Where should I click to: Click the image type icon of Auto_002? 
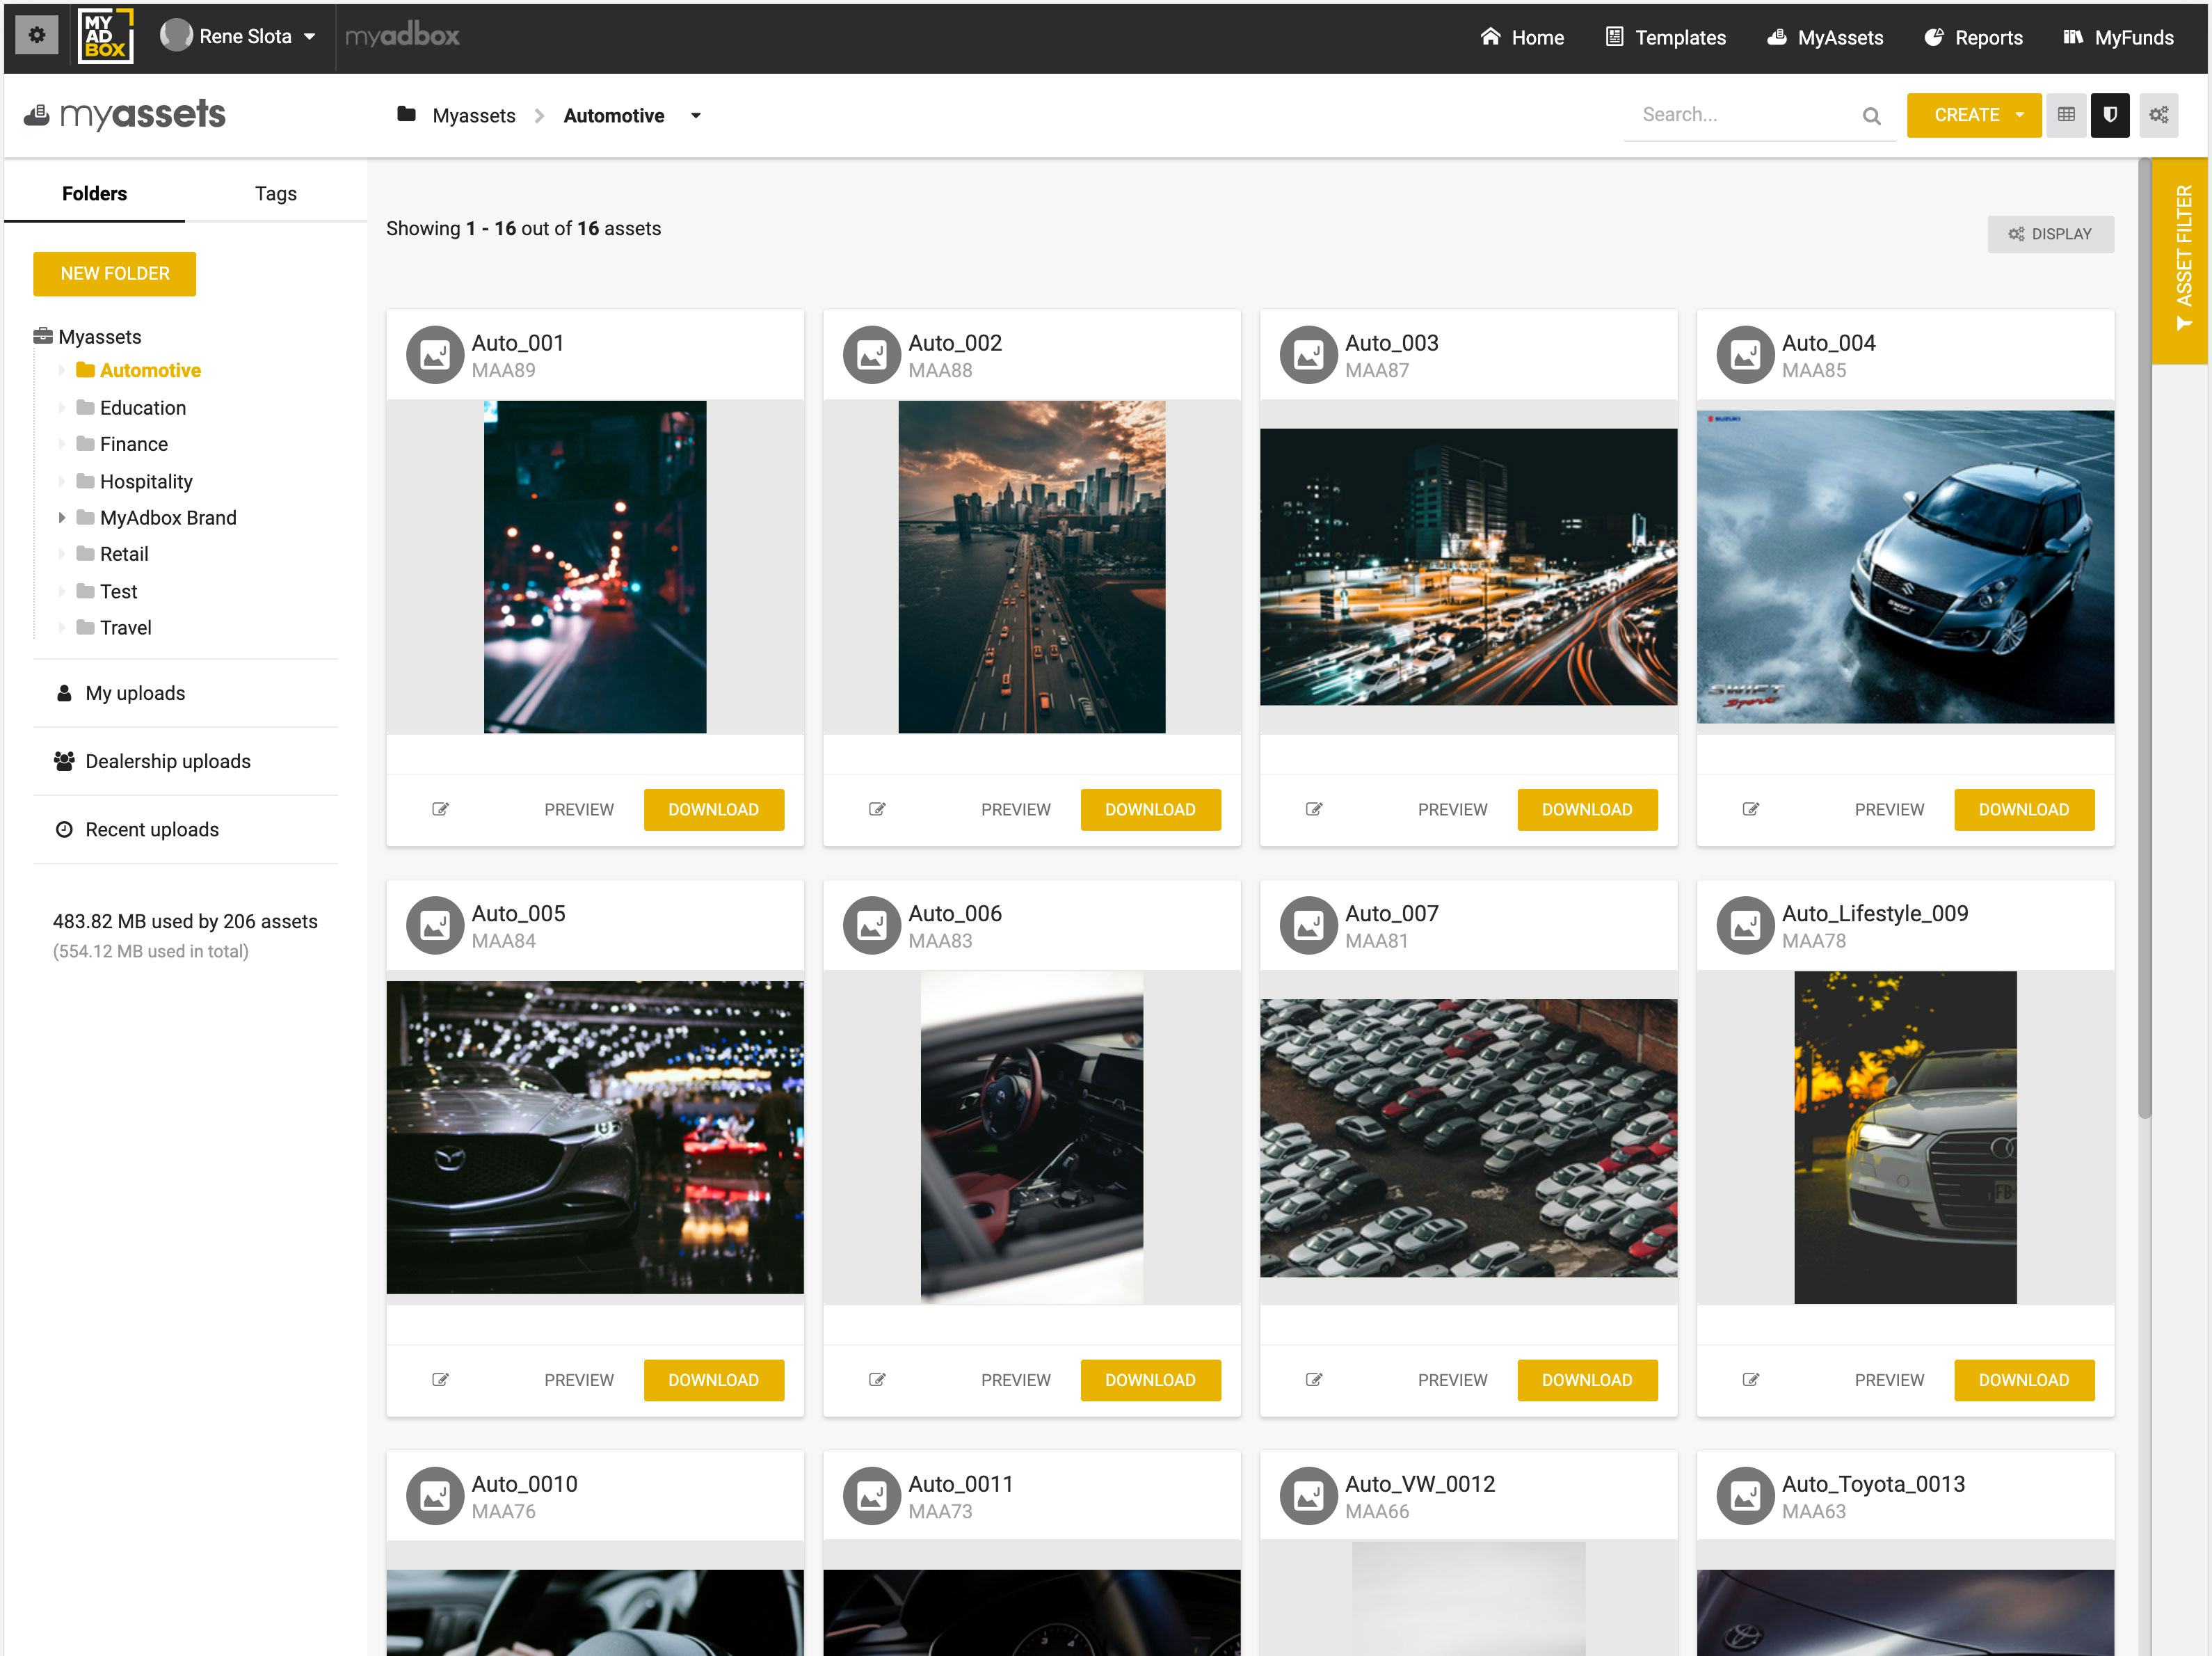872,354
